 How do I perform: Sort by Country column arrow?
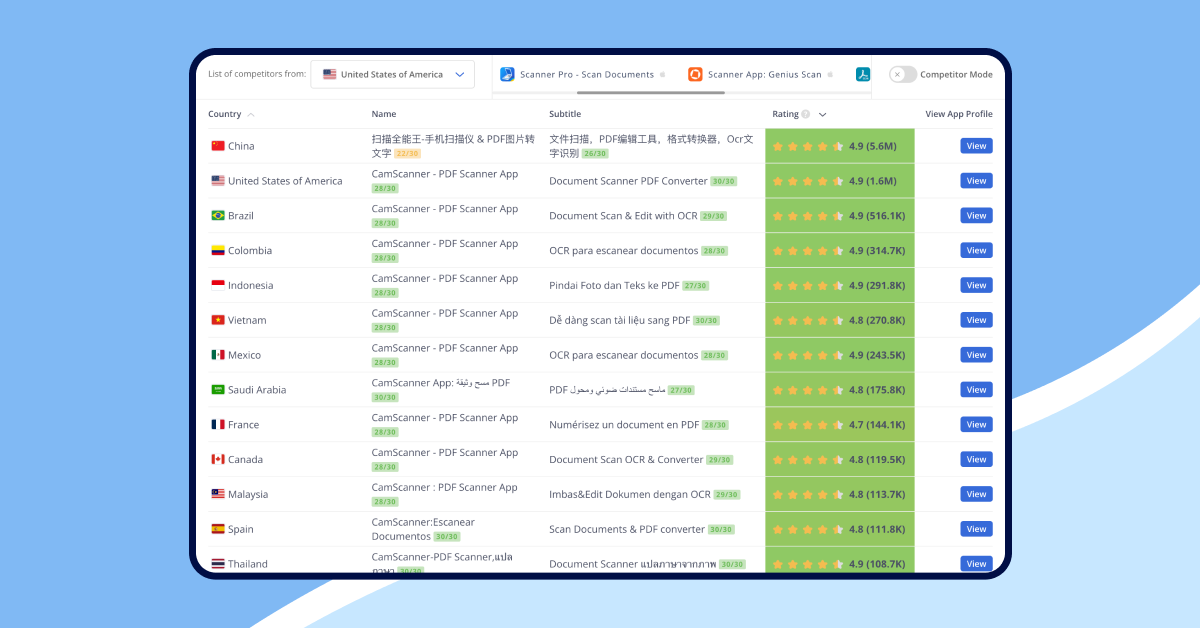coord(250,115)
